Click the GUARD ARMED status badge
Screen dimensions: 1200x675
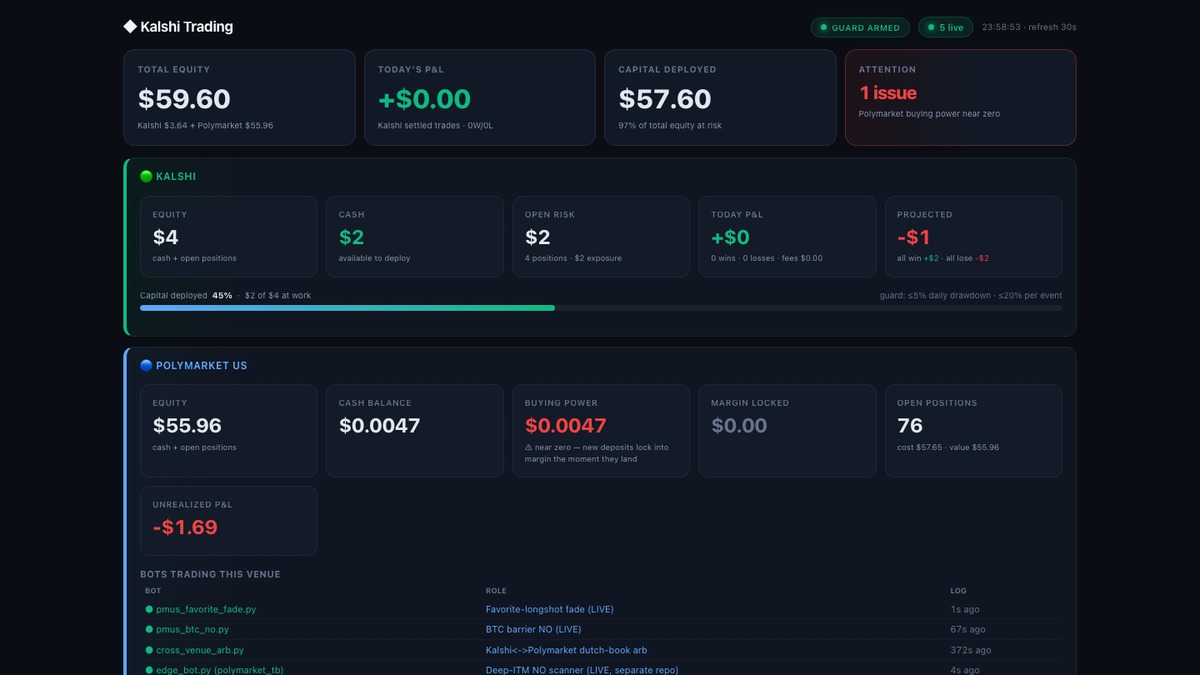point(860,28)
